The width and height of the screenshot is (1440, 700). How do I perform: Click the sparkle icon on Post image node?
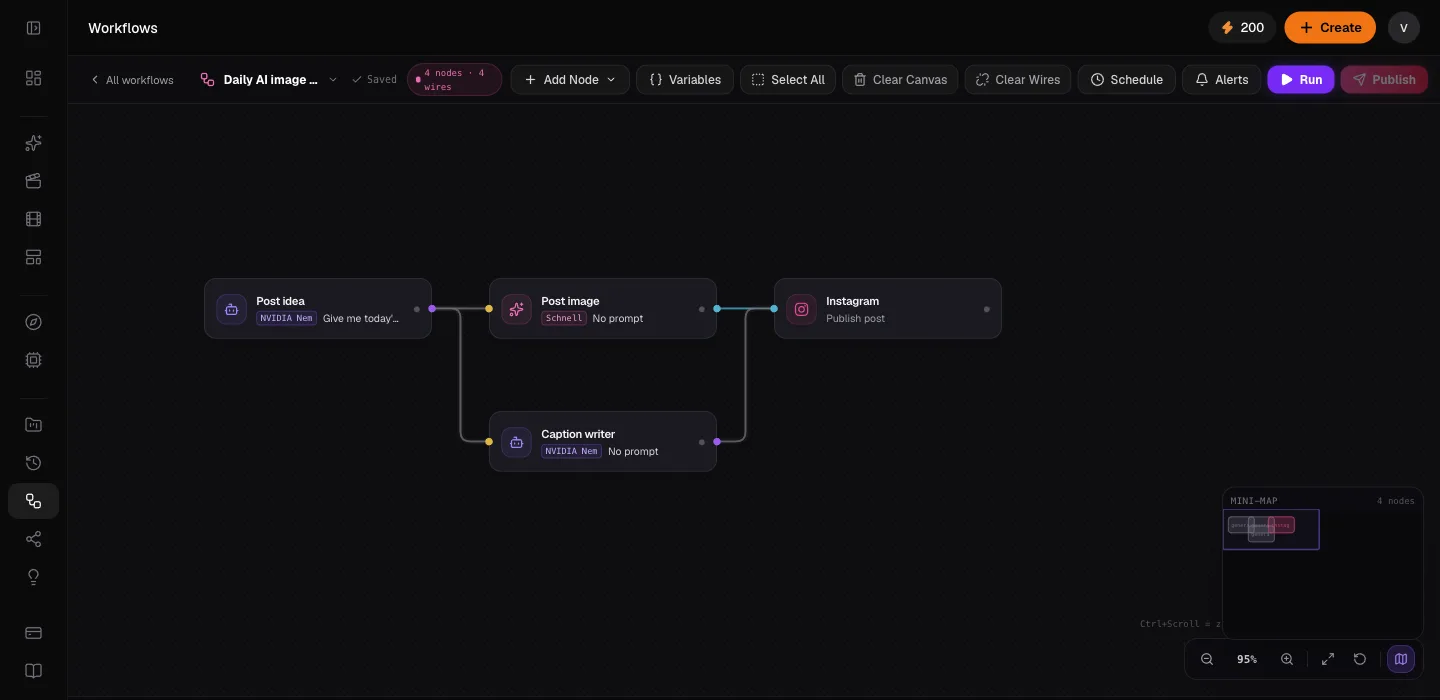pyautogui.click(x=516, y=309)
